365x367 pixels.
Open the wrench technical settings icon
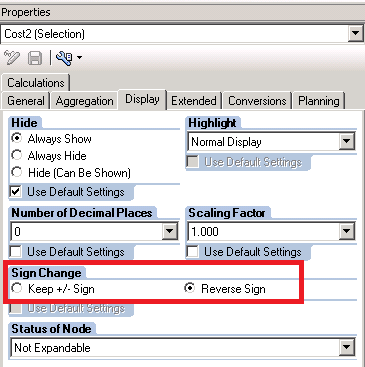(x=64, y=58)
